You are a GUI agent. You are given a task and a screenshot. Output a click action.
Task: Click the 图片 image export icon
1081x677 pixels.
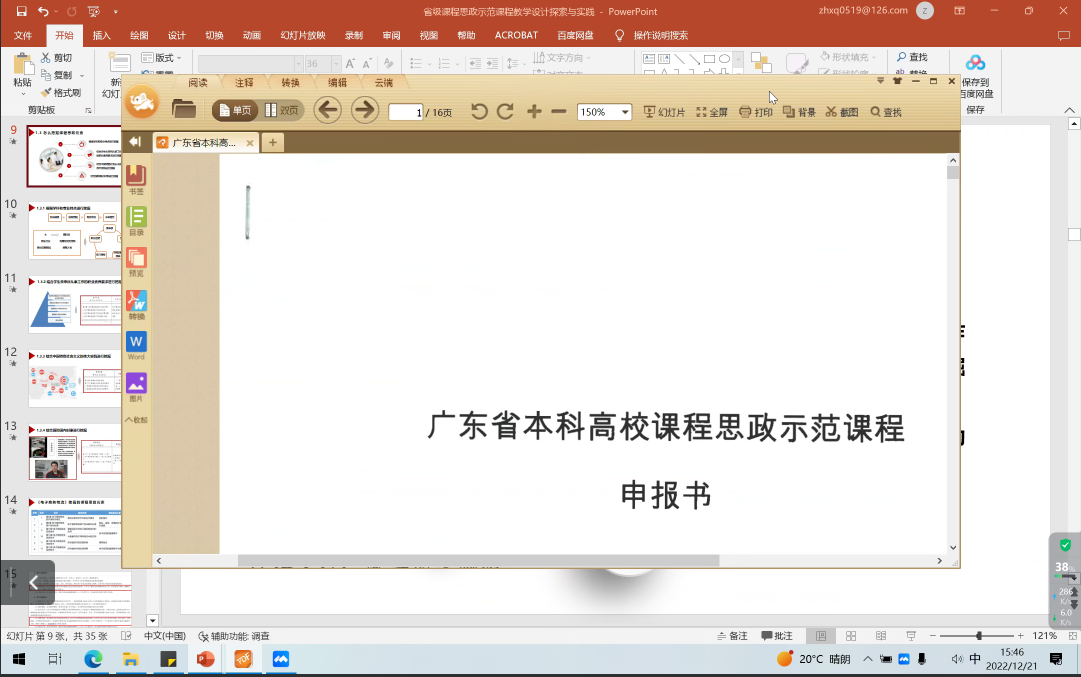pyautogui.click(x=136, y=384)
